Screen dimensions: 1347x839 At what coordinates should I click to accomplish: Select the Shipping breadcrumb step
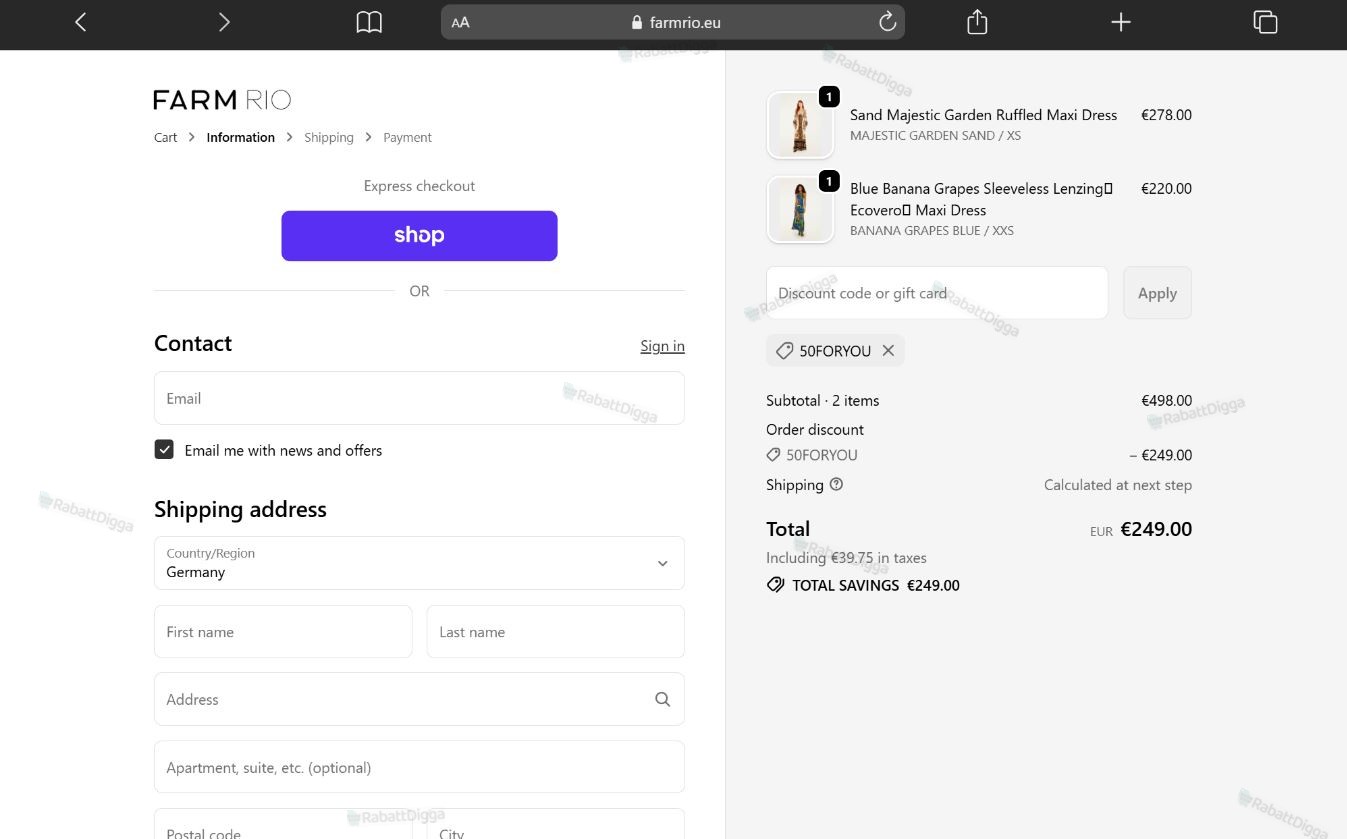tap(329, 137)
